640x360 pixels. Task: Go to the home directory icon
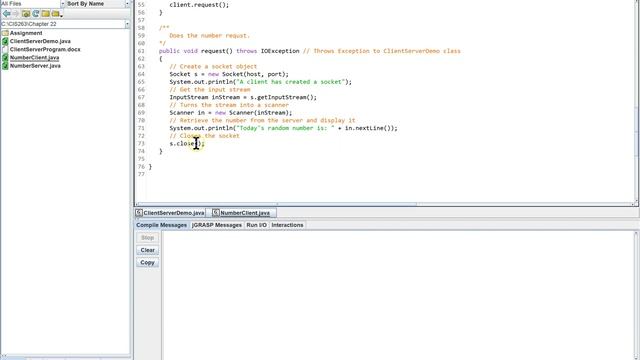(26, 13)
